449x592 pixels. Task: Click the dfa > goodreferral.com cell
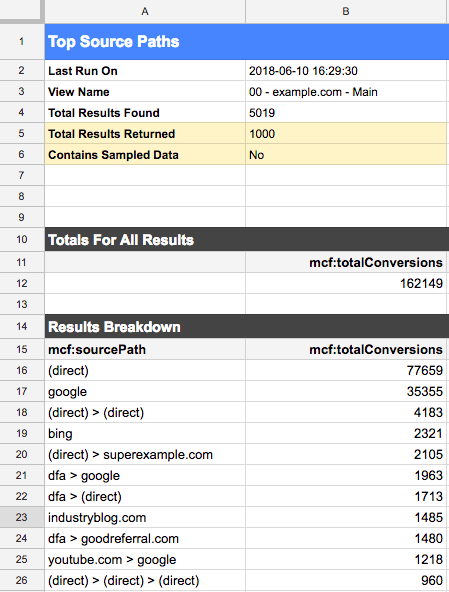coord(145,538)
